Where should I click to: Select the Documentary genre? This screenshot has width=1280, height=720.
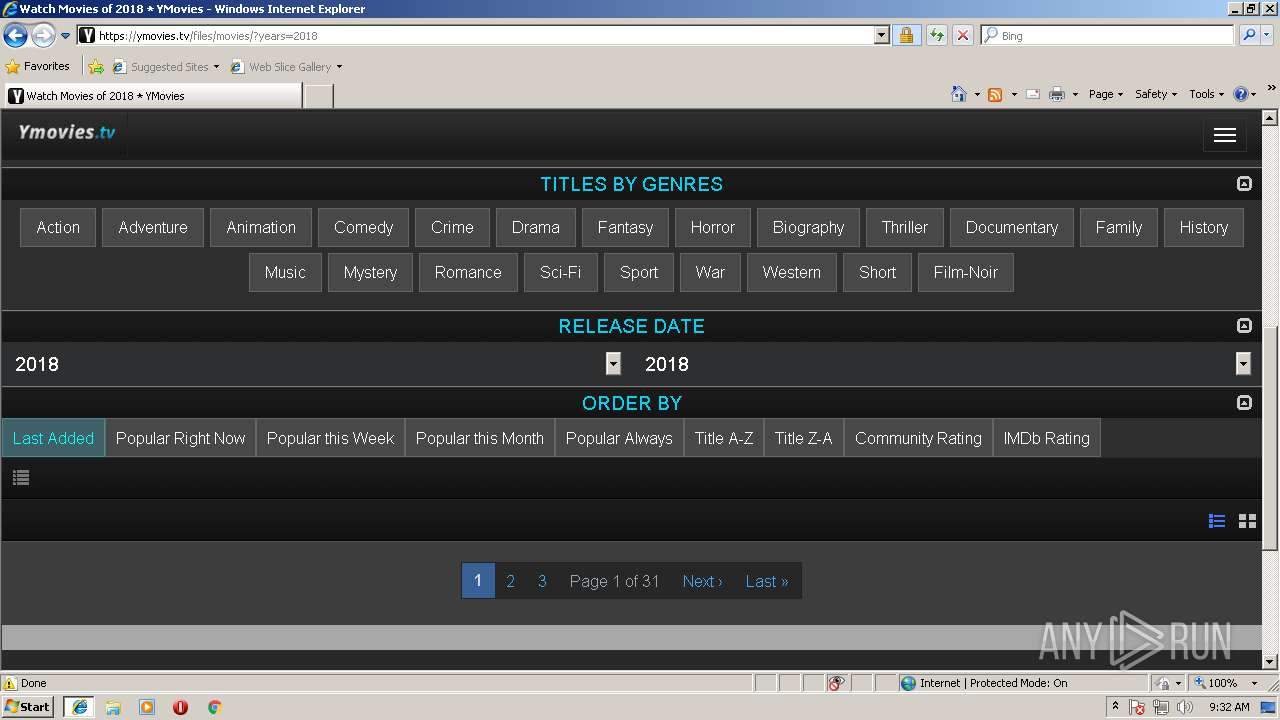pyautogui.click(x=1012, y=227)
